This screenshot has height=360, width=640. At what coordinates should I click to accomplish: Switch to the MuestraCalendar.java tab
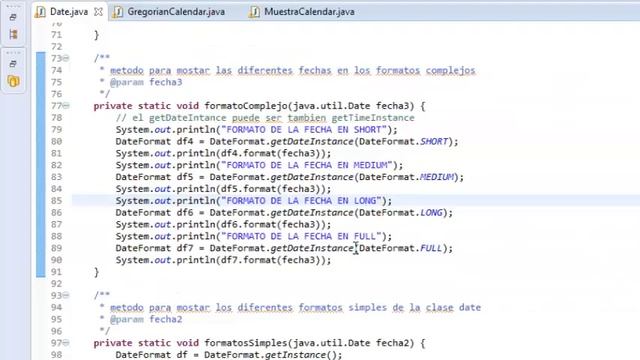tap(309, 12)
